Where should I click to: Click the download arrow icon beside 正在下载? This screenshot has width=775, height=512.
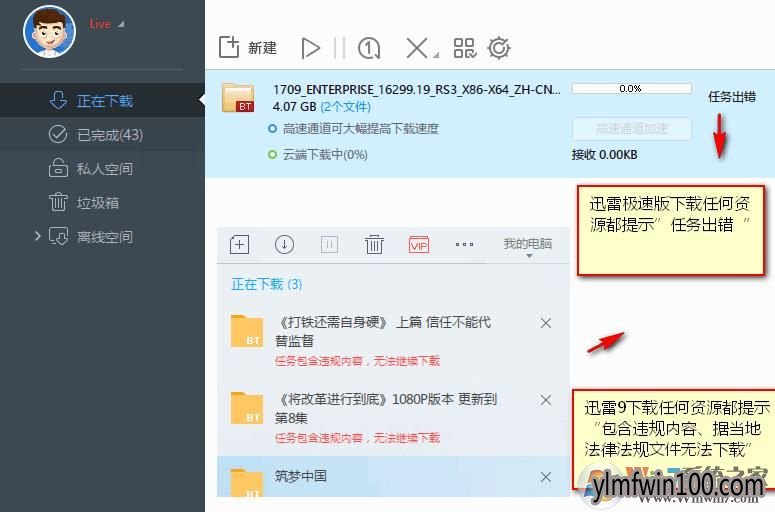[58, 100]
